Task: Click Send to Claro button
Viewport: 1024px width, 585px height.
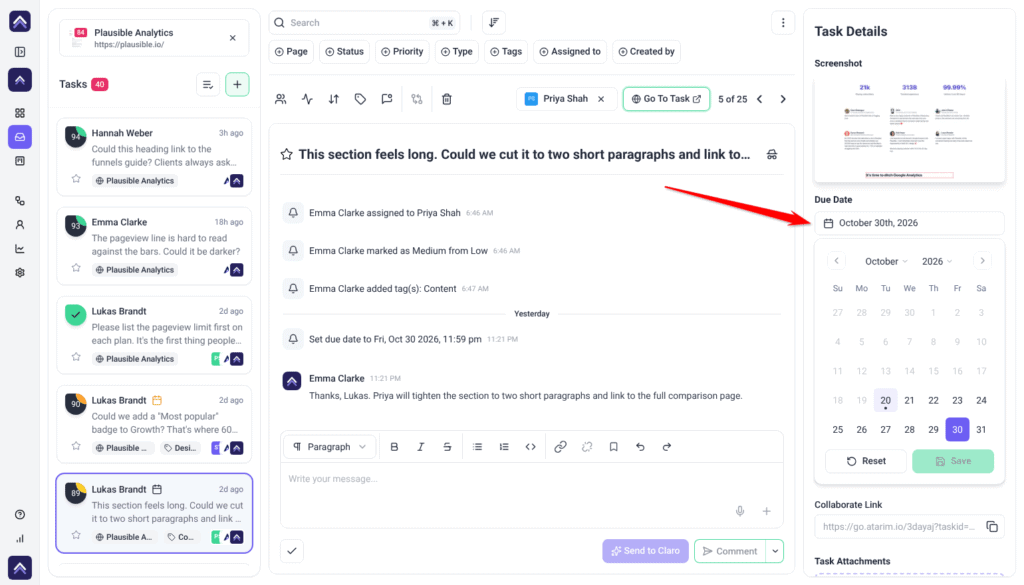Action: tap(645, 551)
